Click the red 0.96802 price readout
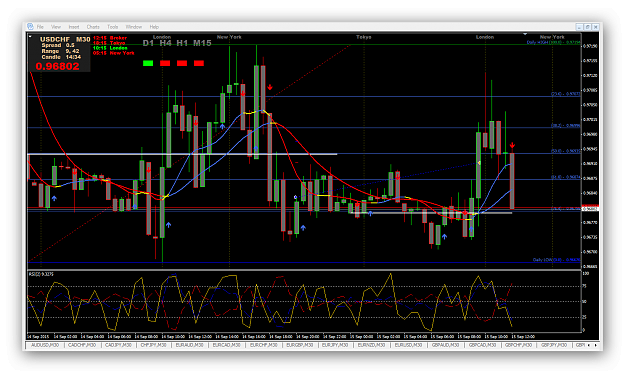 (57, 66)
